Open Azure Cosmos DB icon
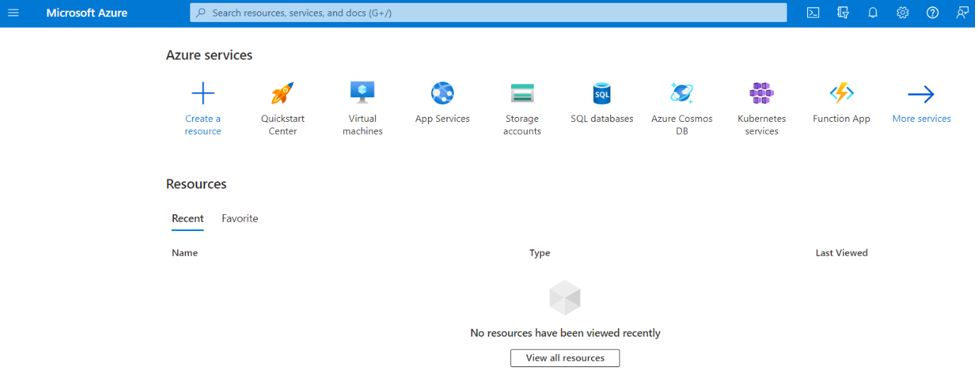The height and width of the screenshot is (385, 977). (x=682, y=93)
